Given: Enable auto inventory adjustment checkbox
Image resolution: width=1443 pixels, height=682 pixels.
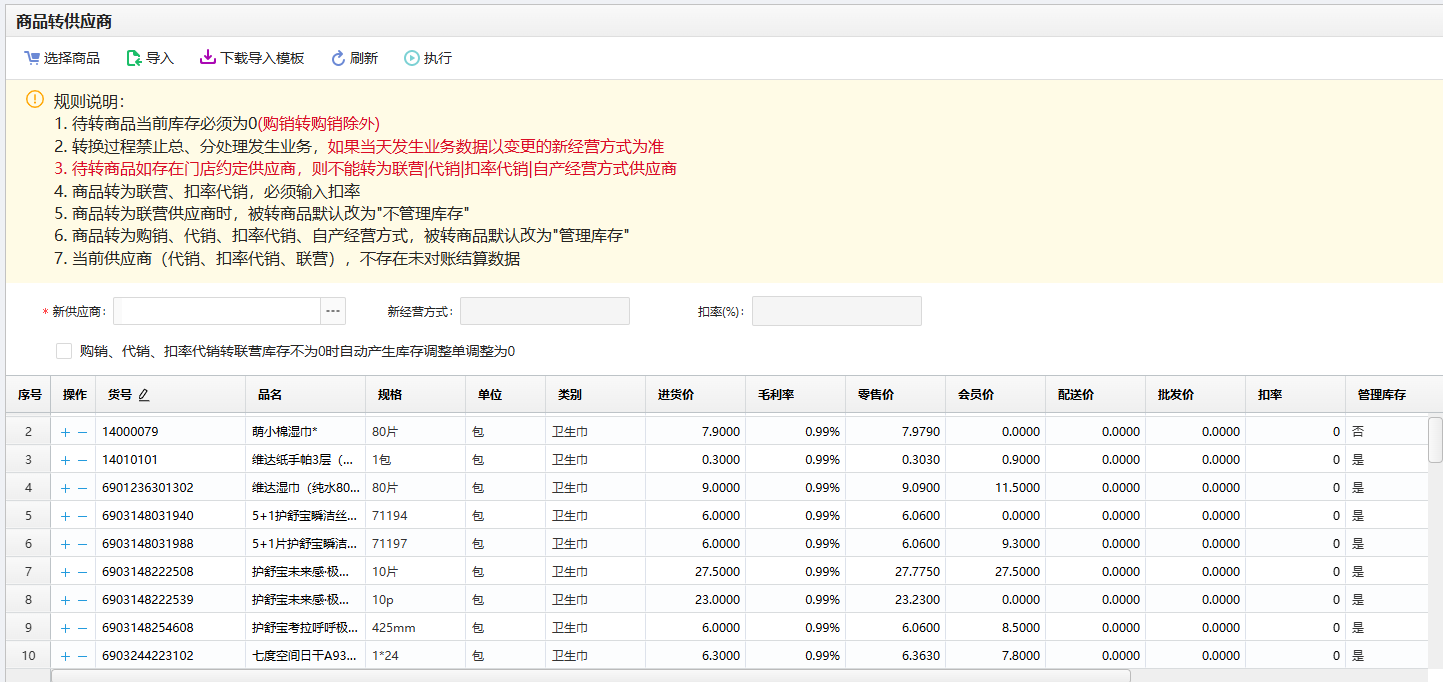Looking at the screenshot, I should pyautogui.click(x=64, y=351).
